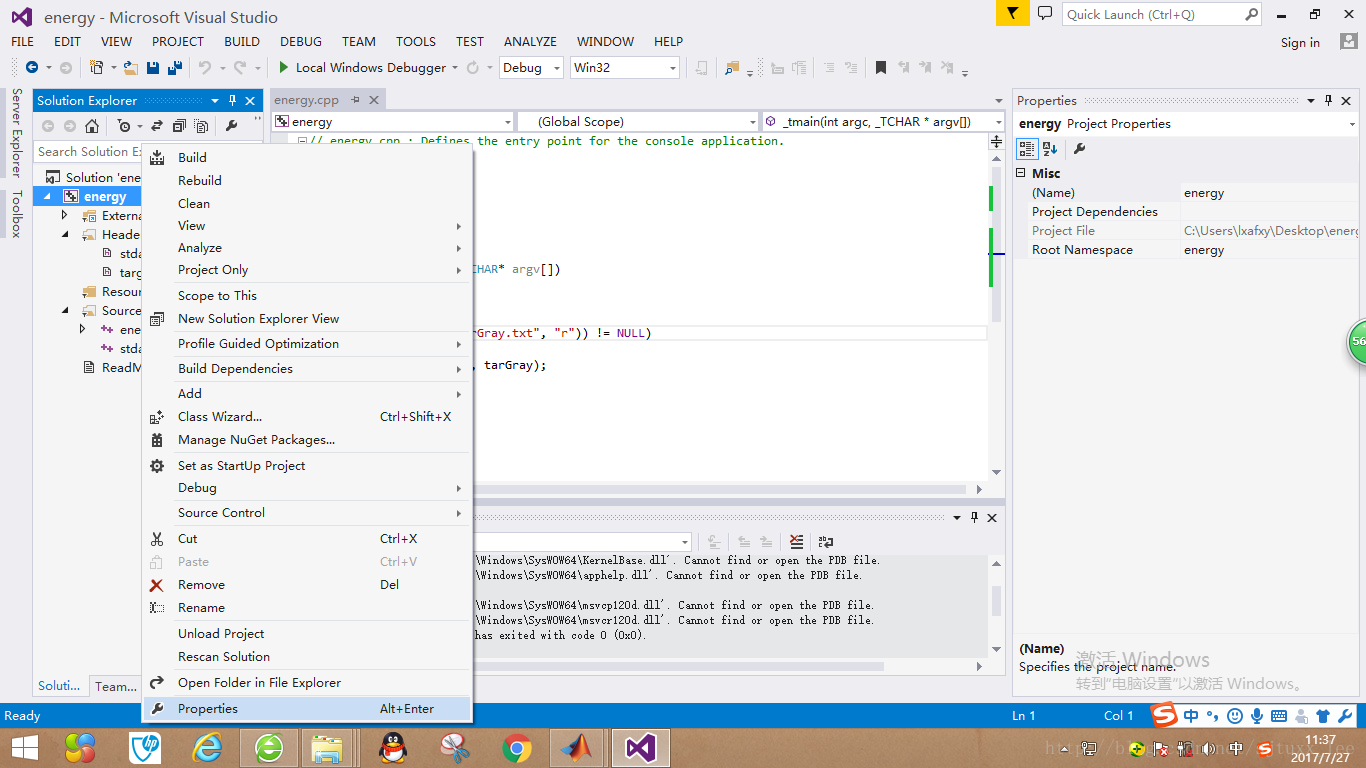Choose Rename from the context menu

tap(307, 607)
